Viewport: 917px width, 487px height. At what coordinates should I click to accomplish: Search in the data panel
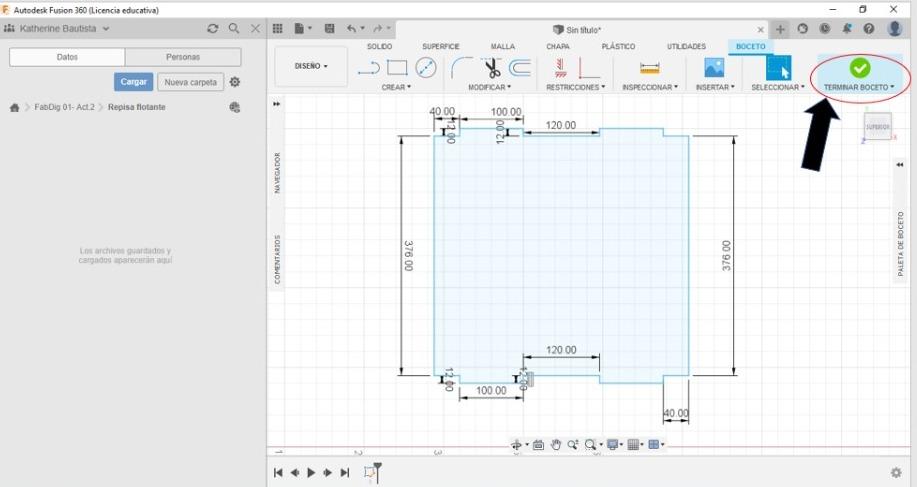tap(234, 28)
